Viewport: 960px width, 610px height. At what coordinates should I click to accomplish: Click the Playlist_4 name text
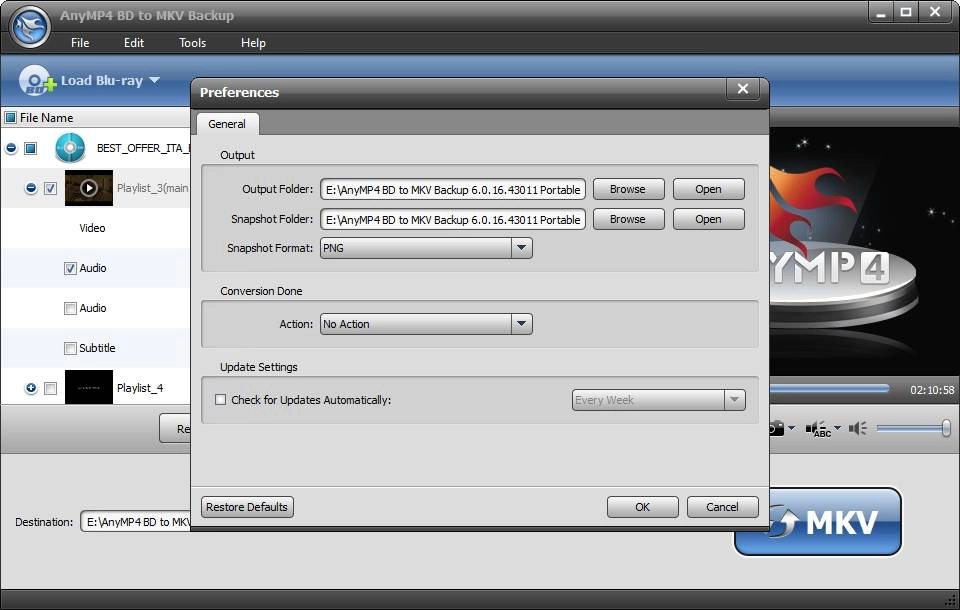[140, 388]
